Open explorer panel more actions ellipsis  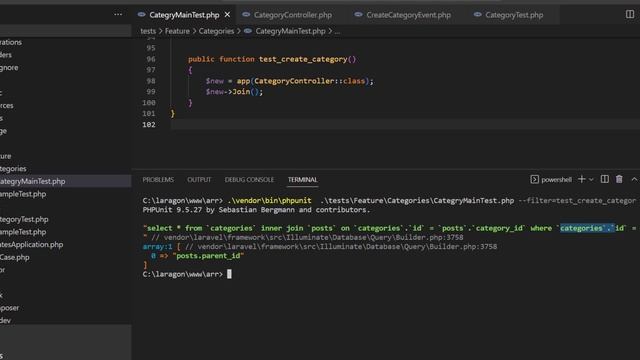[x=118, y=14]
